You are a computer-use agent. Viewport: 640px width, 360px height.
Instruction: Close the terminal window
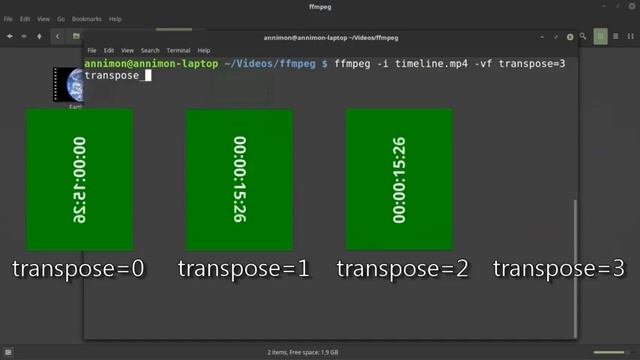coord(570,37)
